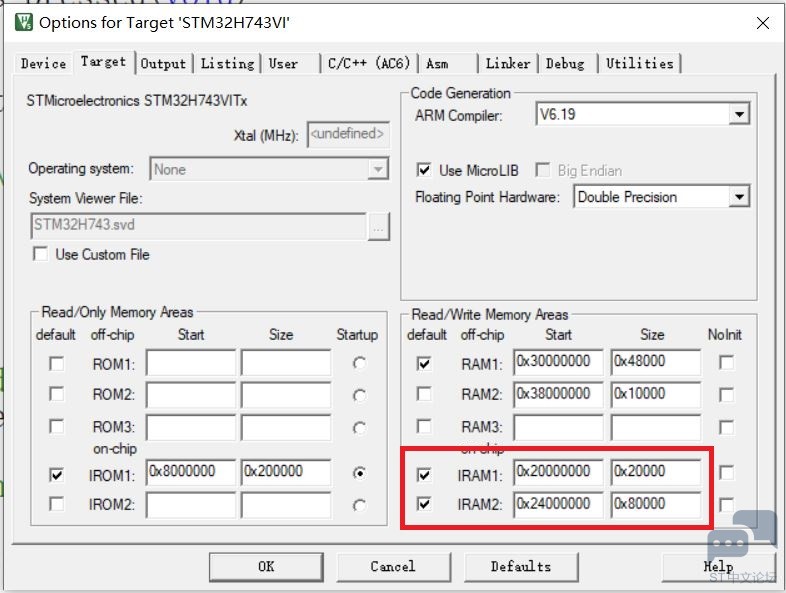786x593 pixels.
Task: Toggle the Use MicroLIB checkbox
Action: 424,170
